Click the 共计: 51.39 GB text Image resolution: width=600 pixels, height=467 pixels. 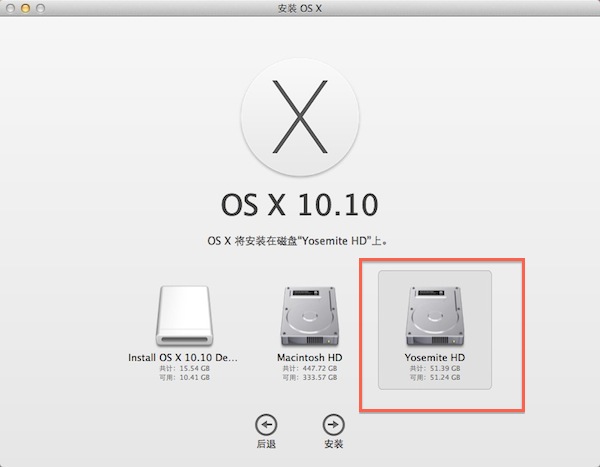[x=435, y=369]
